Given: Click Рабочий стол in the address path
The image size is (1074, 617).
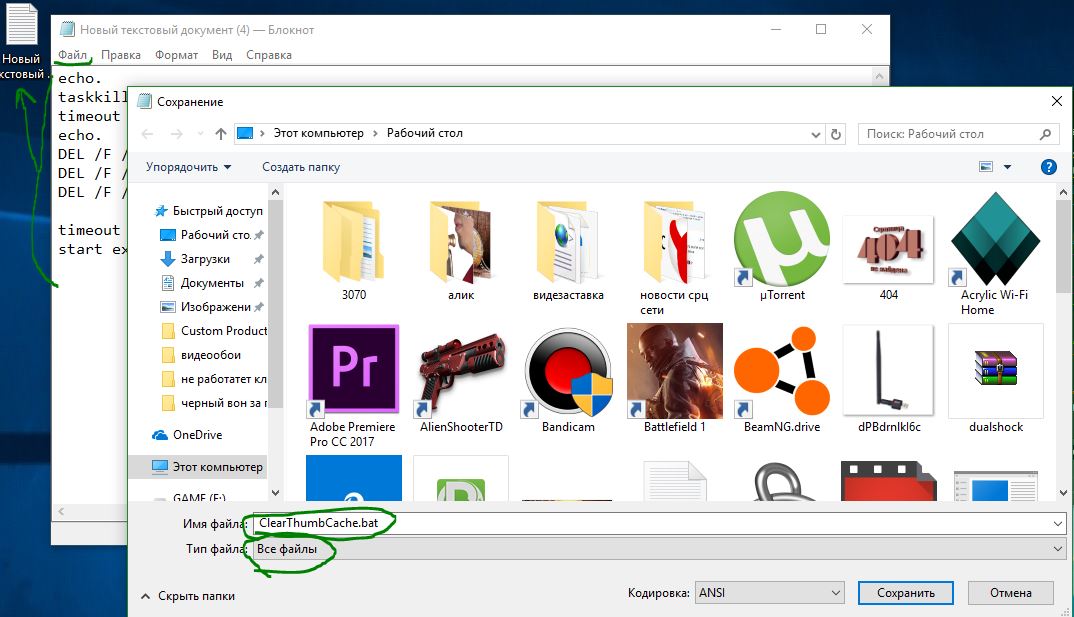Looking at the screenshot, I should (425, 133).
